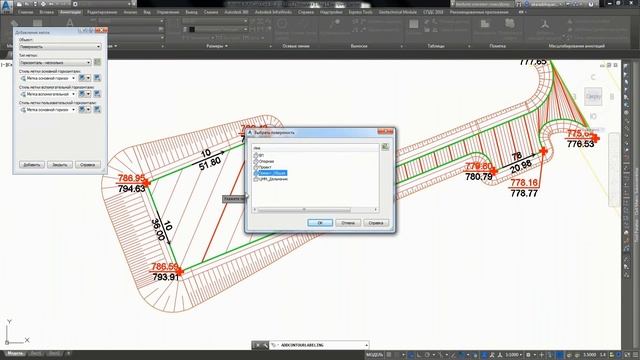640x360 pixels.
Task: Switch to the Express Tools ribbon tab
Action: pyautogui.click(x=360, y=12)
